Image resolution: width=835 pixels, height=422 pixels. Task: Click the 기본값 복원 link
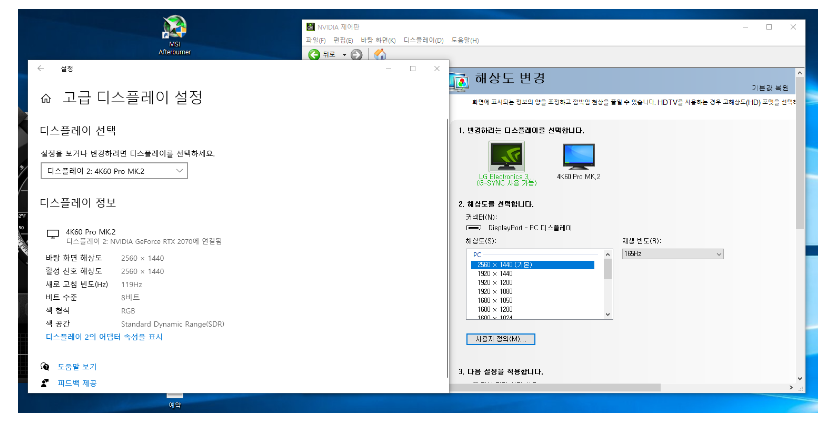click(769, 88)
